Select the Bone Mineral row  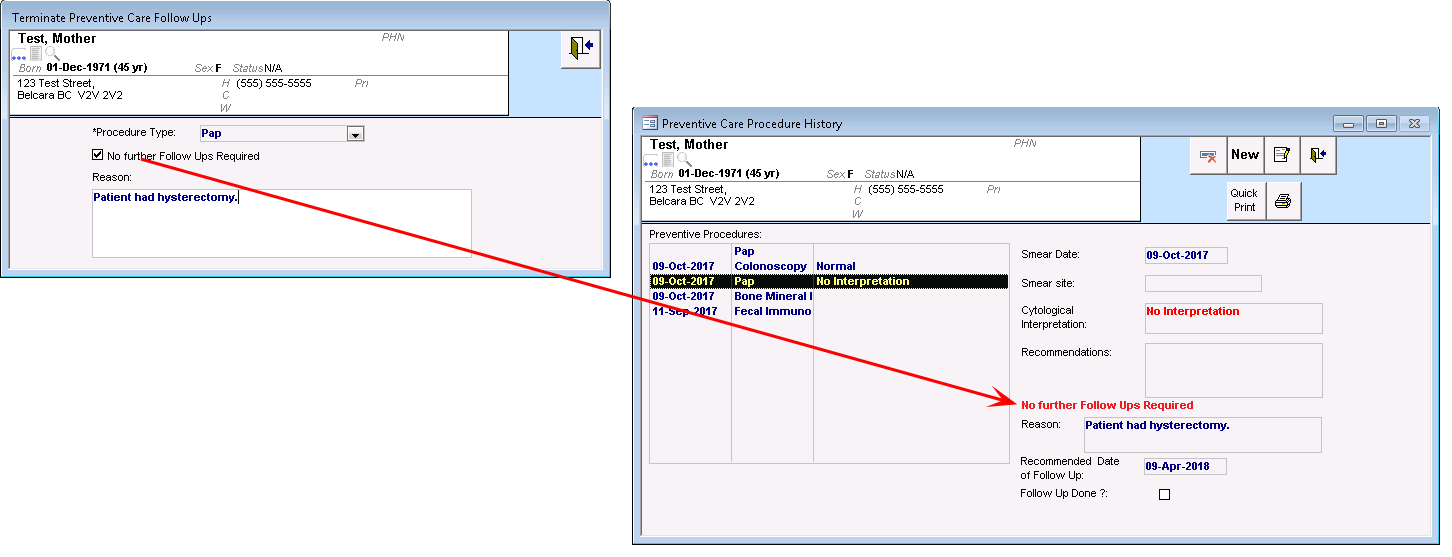click(x=829, y=297)
